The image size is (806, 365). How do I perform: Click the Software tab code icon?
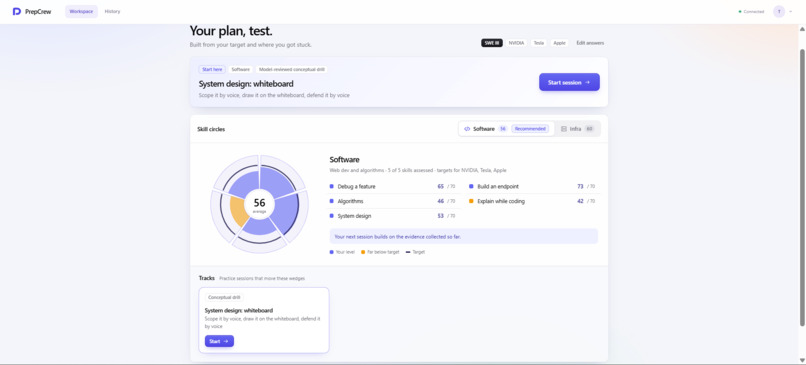coord(467,129)
